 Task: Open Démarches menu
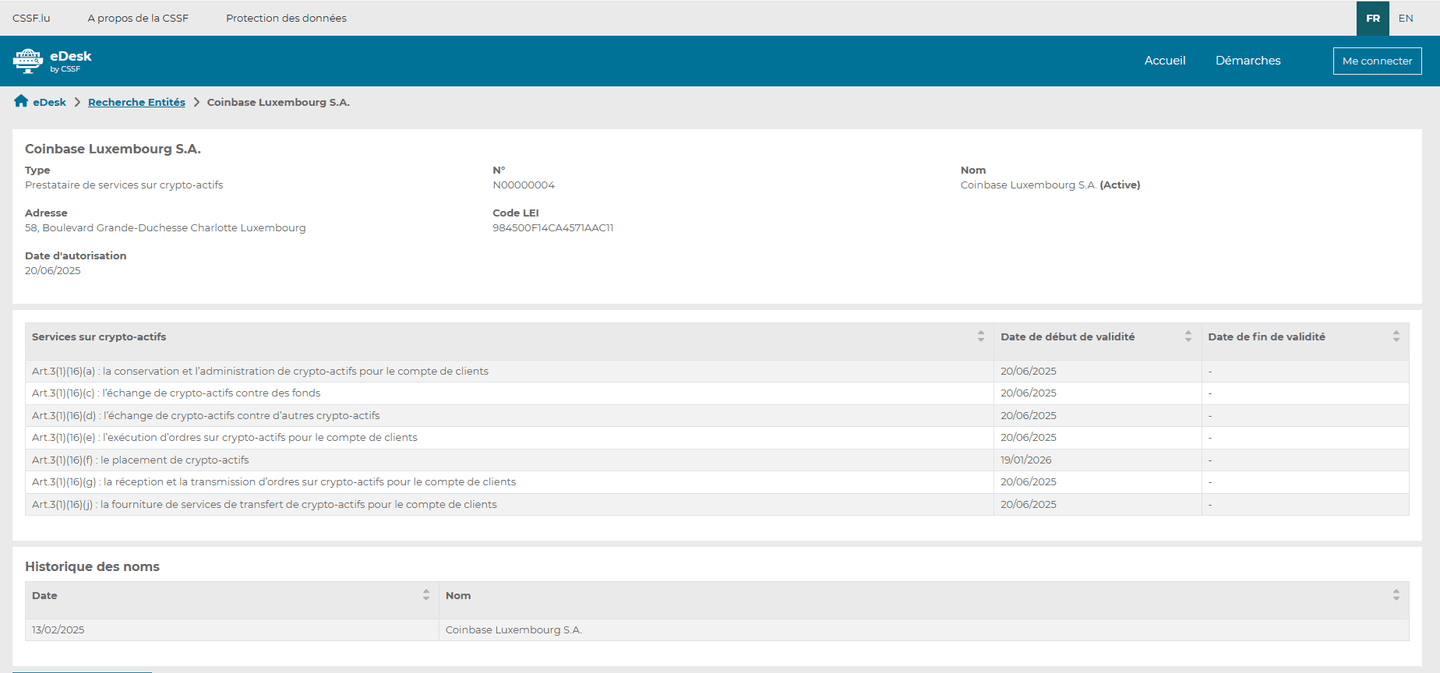[1248, 61]
